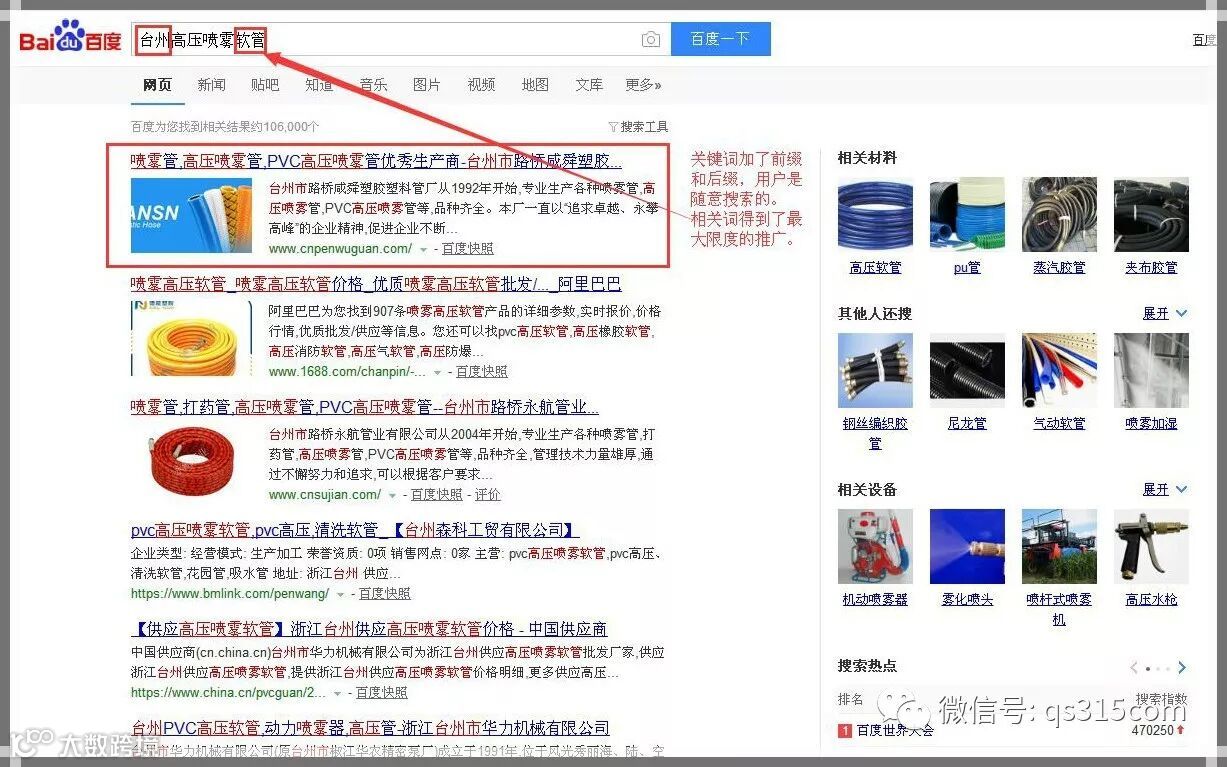Click the 夹布胶管 image
1227x767 pixels.
pos(1151,215)
